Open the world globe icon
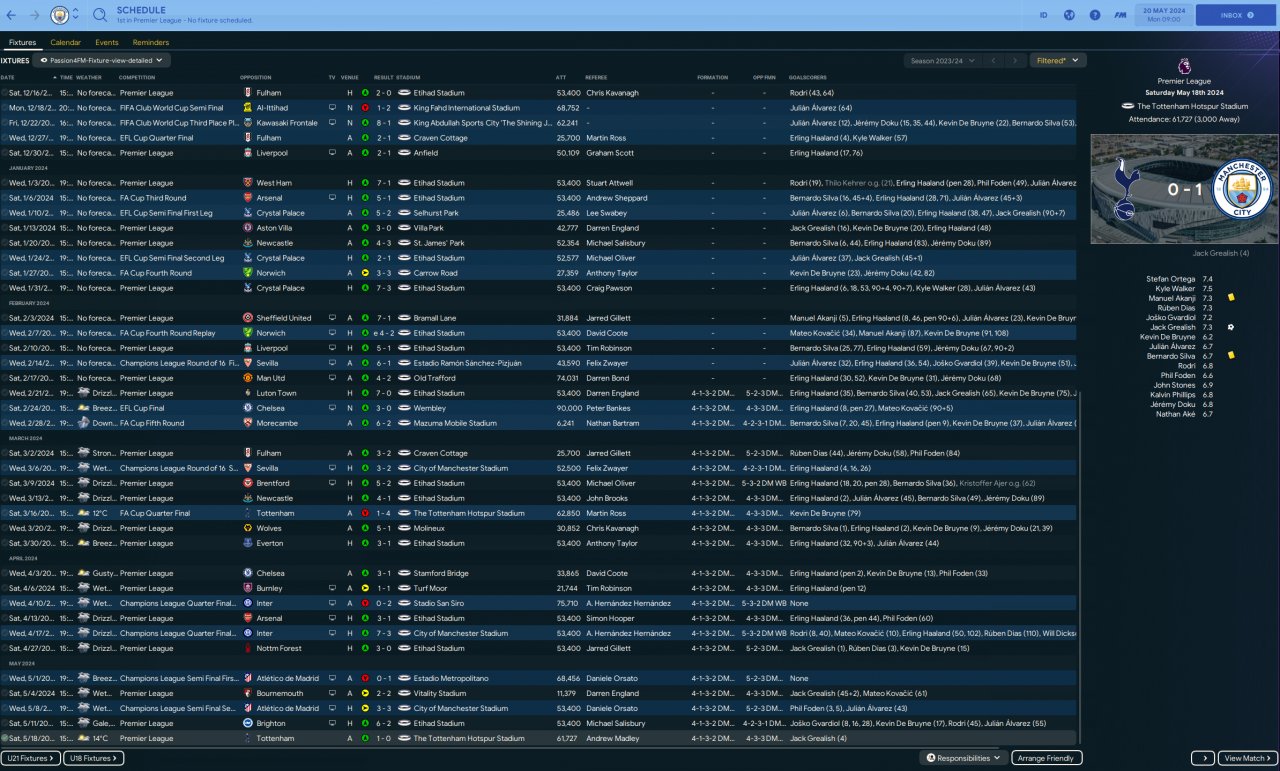This screenshot has height=771, width=1280. tap(1069, 15)
